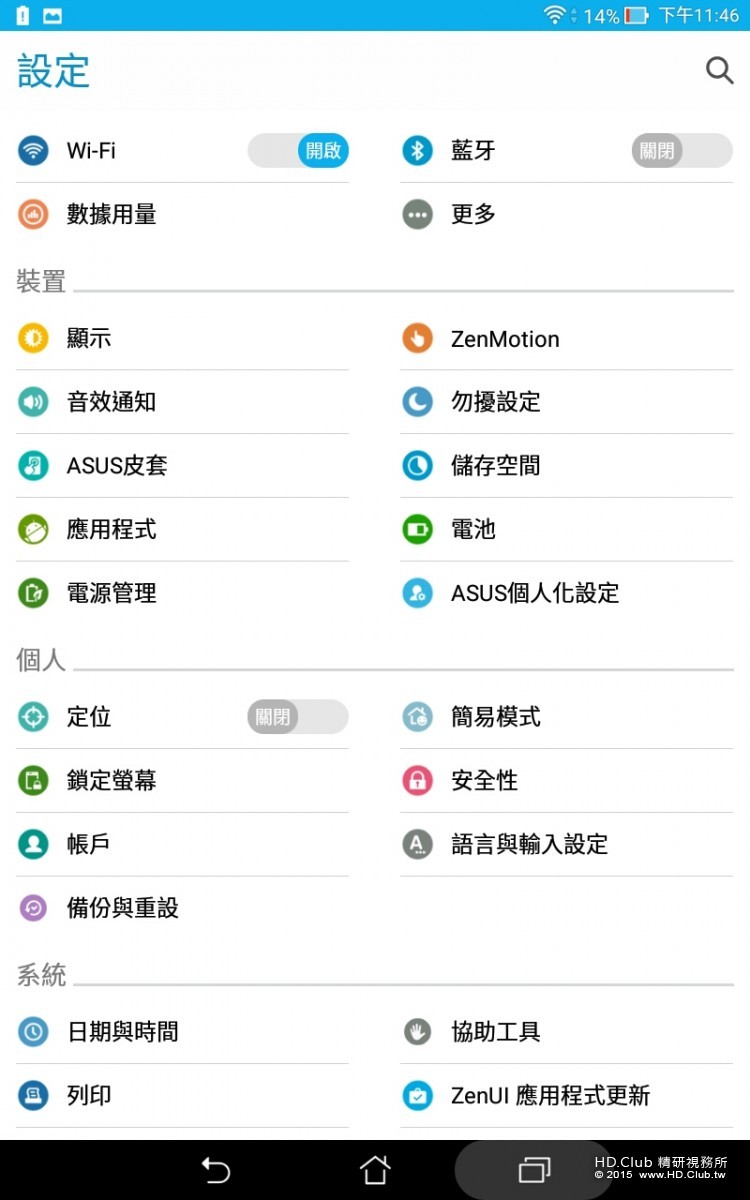Tap the 勿擾設定 moon icon
The width and height of the screenshot is (750, 1200).
pyautogui.click(x=417, y=402)
